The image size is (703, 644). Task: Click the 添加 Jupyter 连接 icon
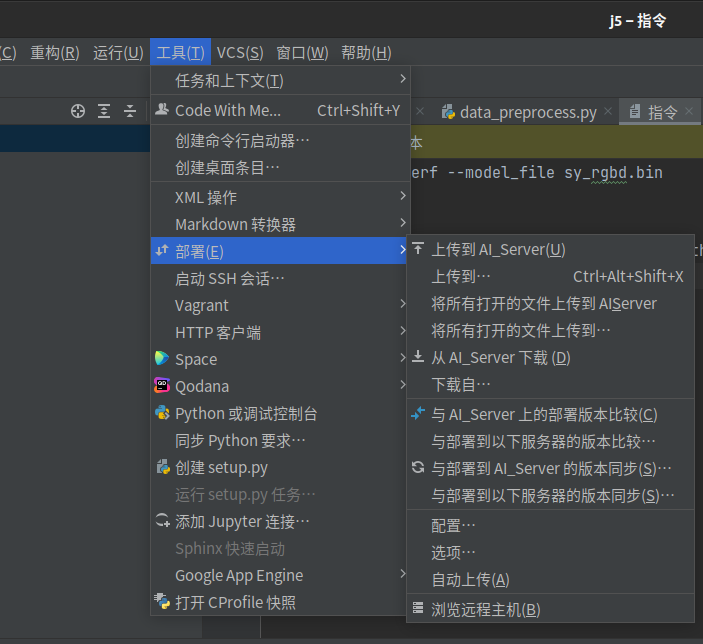click(162, 521)
